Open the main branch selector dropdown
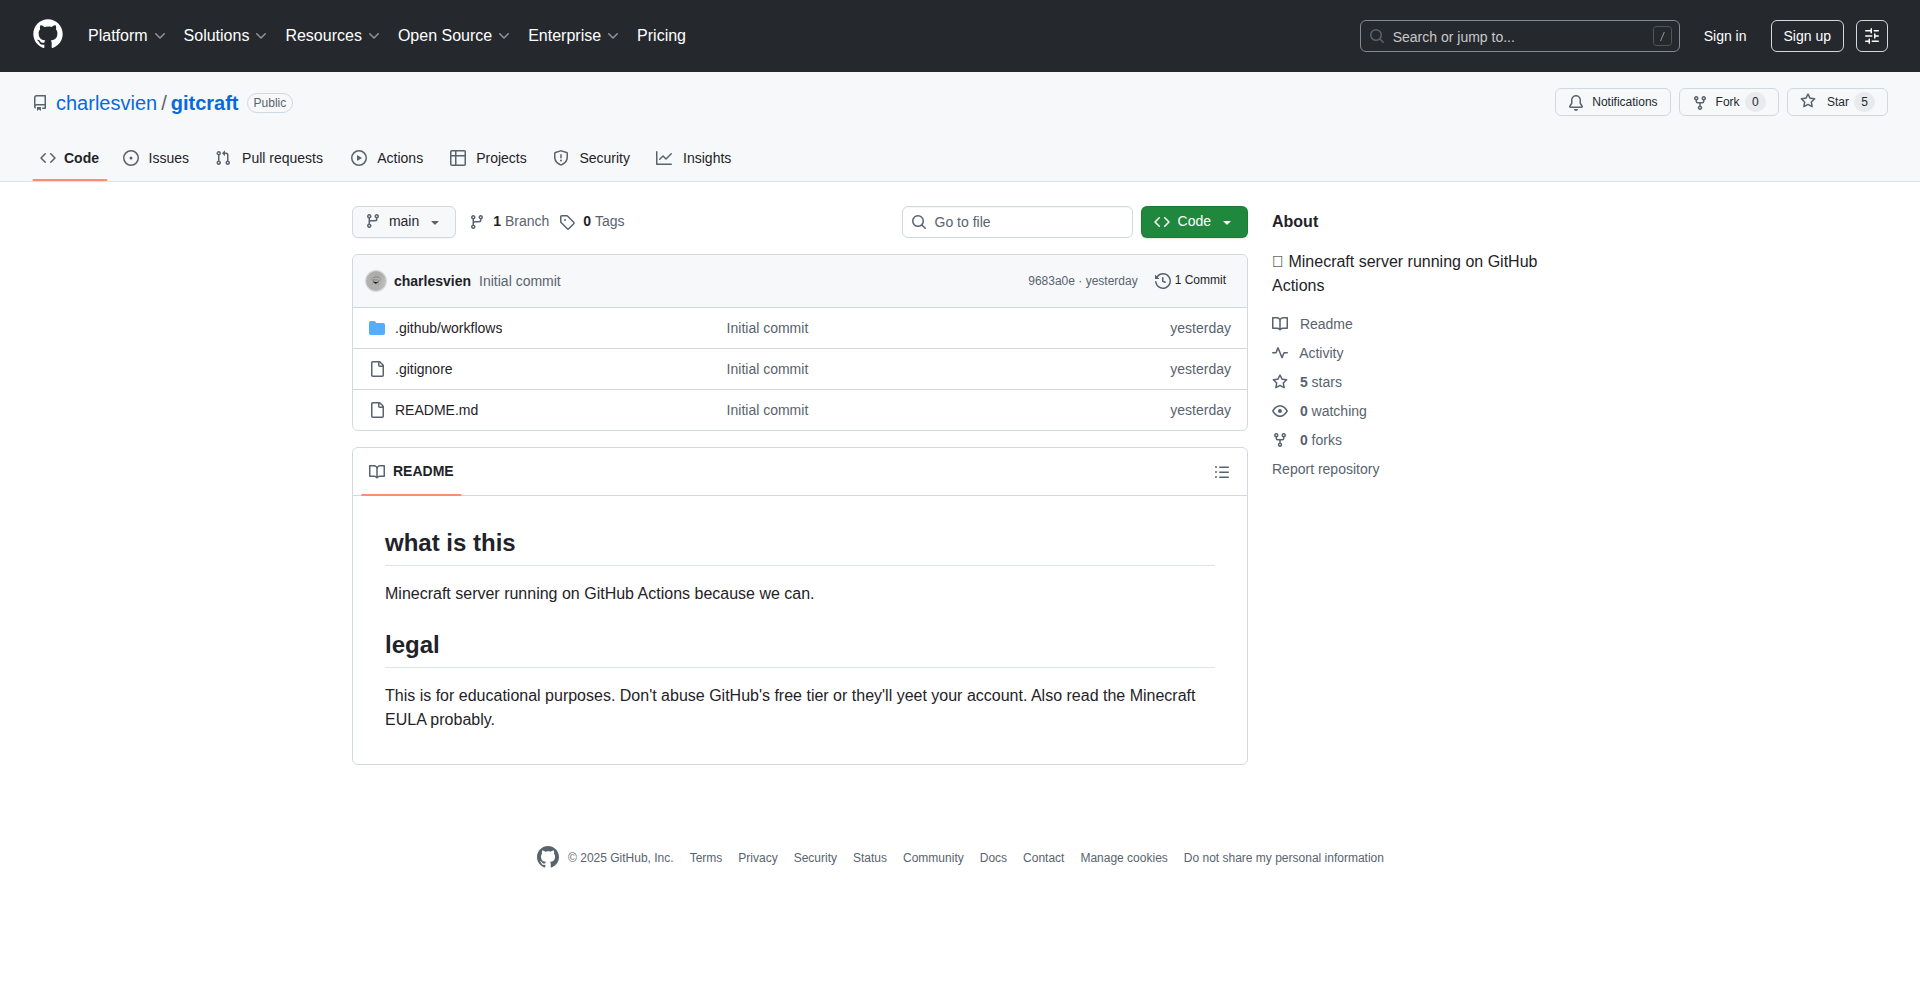Screen dimensions: 1920x993 tap(403, 221)
